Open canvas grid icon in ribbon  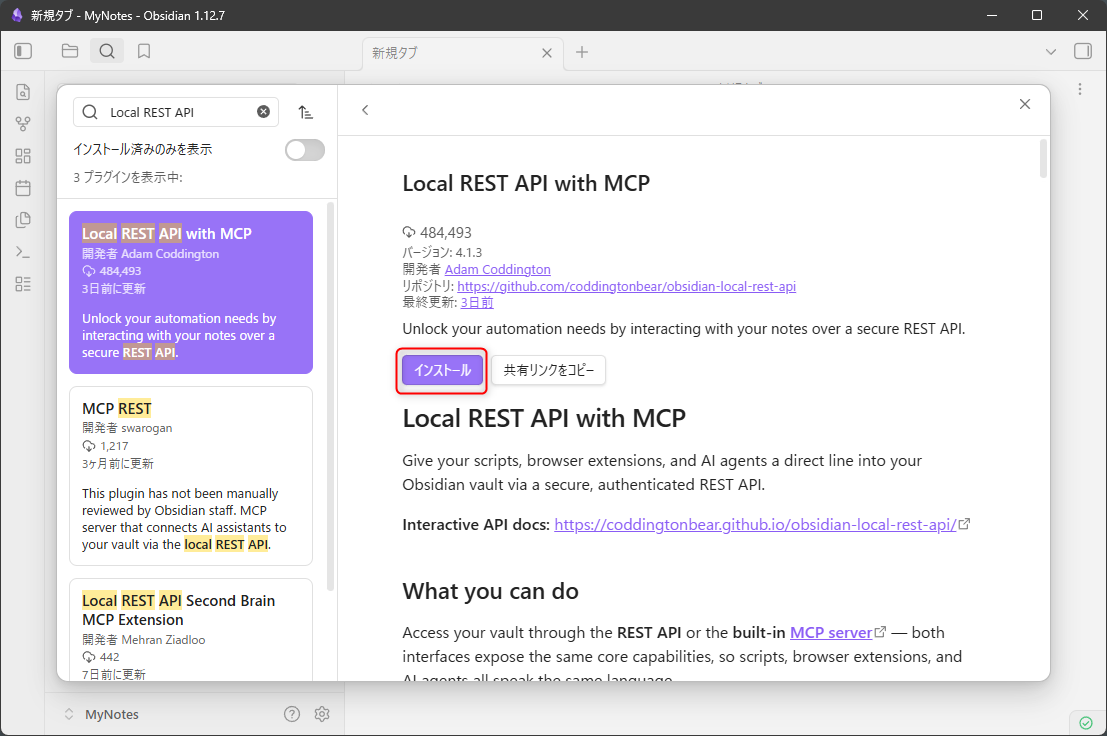pos(23,156)
